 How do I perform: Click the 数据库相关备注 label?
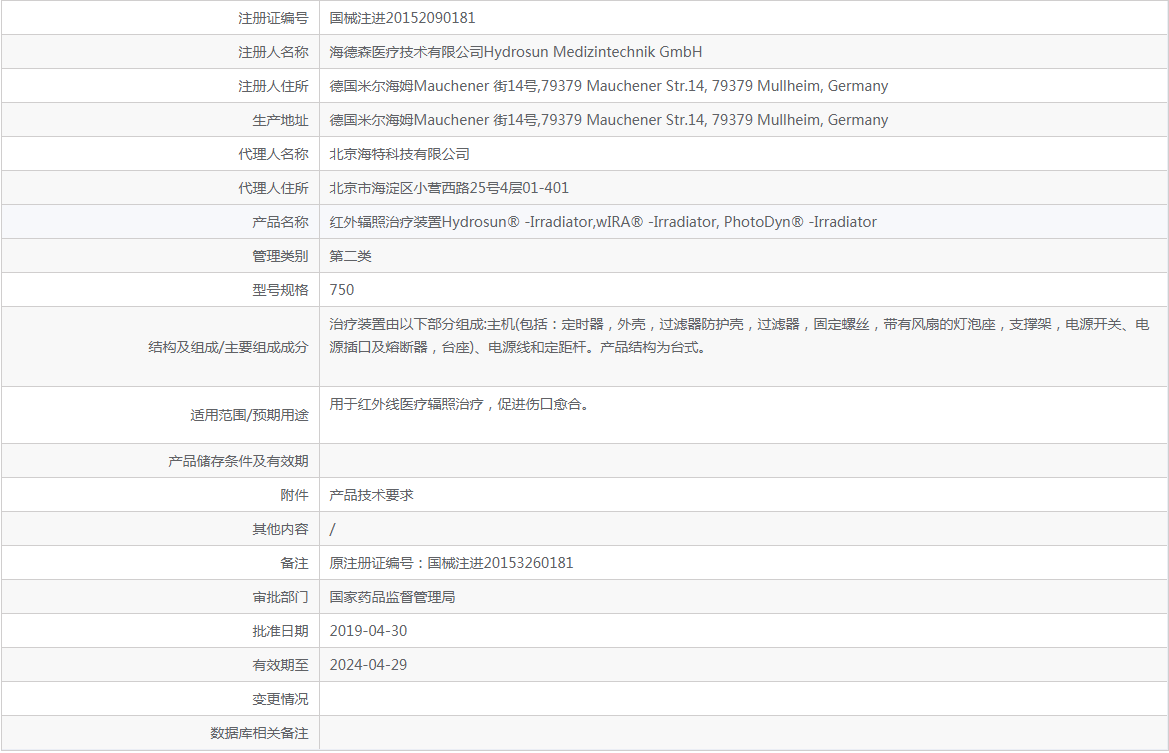(x=259, y=734)
